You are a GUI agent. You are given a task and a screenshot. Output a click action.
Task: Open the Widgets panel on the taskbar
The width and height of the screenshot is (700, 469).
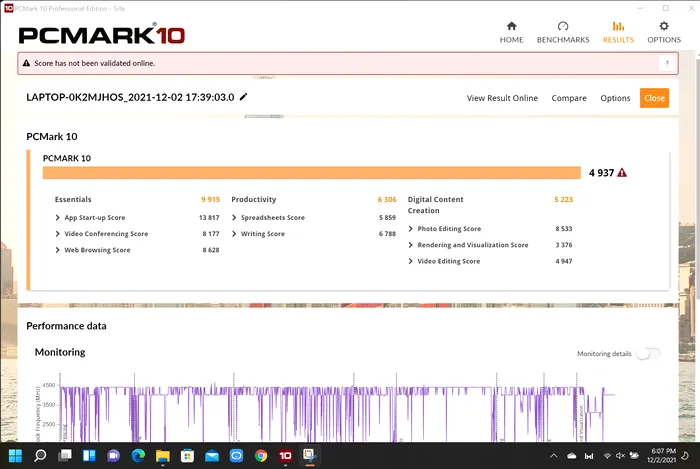89,456
